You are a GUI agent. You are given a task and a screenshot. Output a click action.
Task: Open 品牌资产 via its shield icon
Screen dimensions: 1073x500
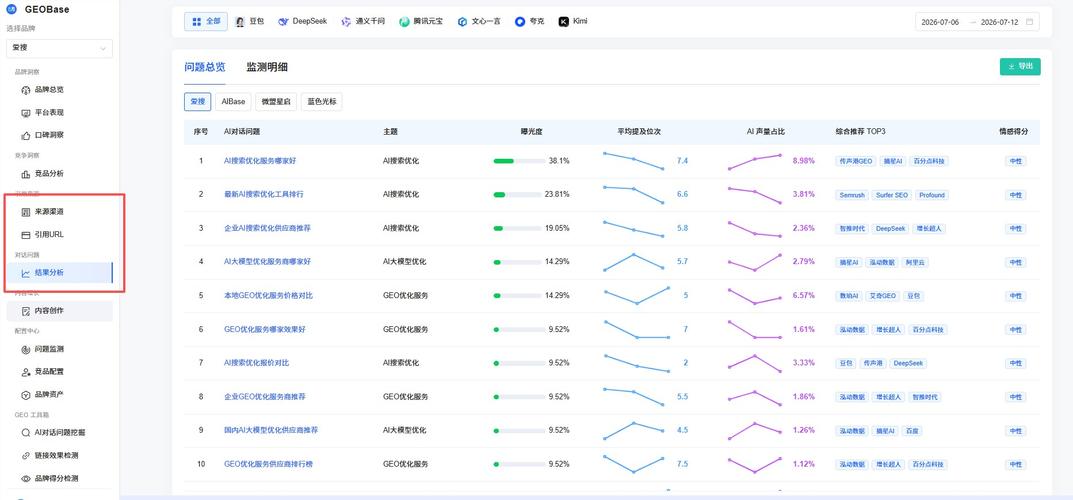pyautogui.click(x=26, y=394)
